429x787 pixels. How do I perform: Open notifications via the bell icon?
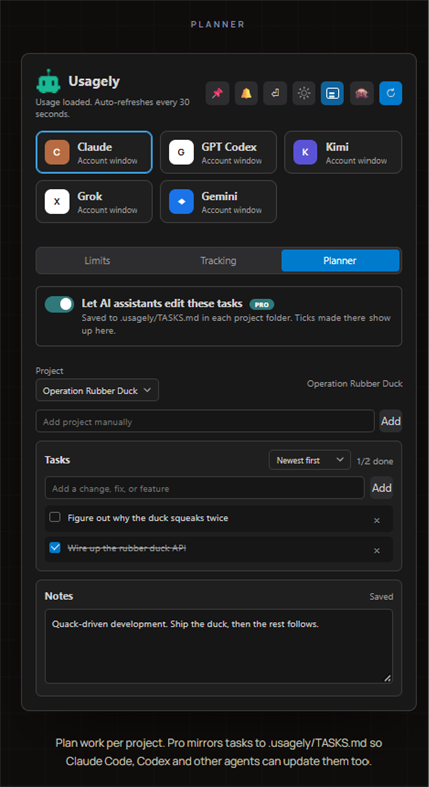coord(246,93)
